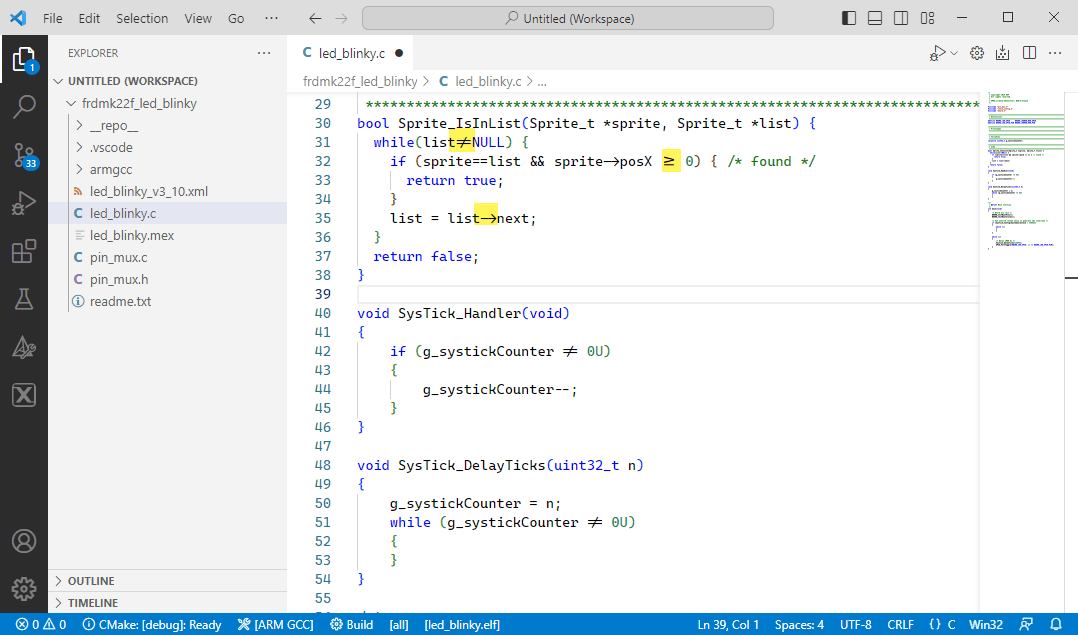The width and height of the screenshot is (1078, 635).
Task: Click the Build button in the status bar
Action: pos(352,624)
